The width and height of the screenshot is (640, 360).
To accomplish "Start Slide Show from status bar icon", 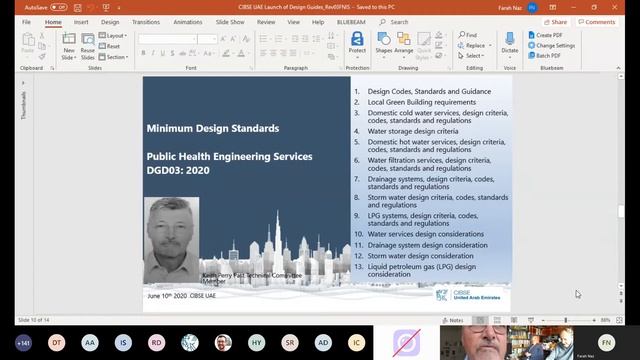I will point(531,320).
